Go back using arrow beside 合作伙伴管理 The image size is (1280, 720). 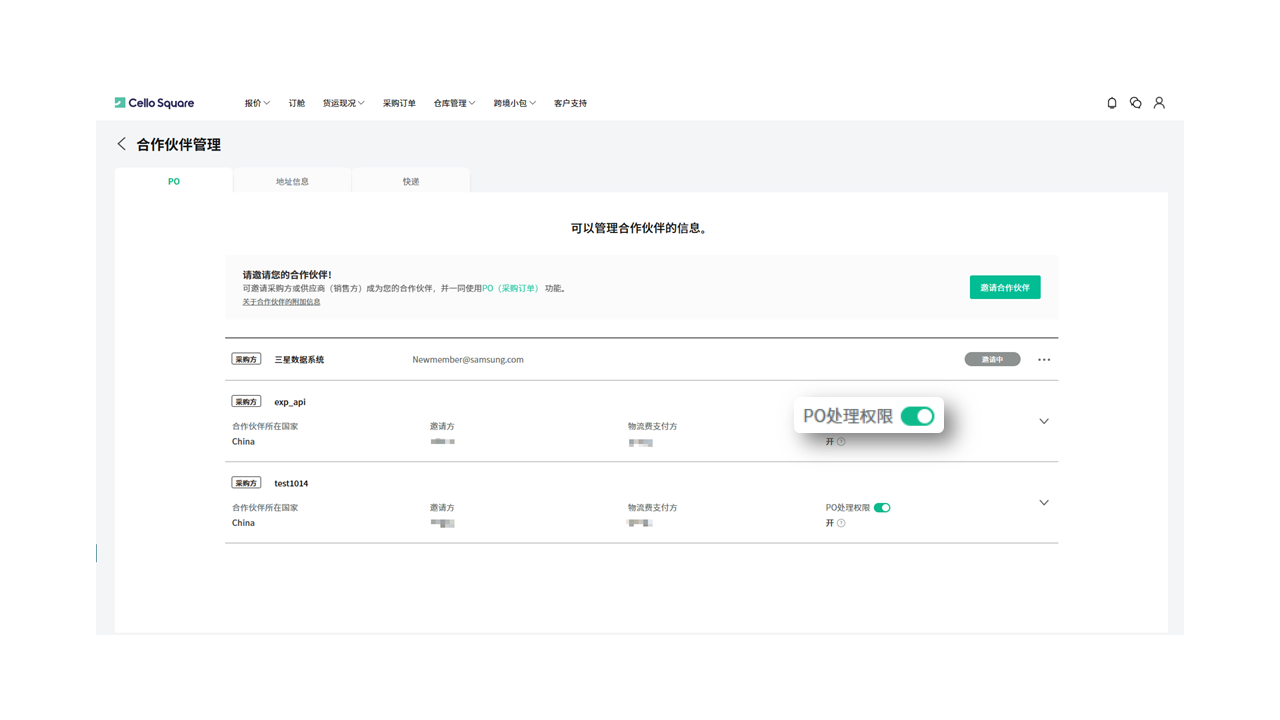[122, 144]
